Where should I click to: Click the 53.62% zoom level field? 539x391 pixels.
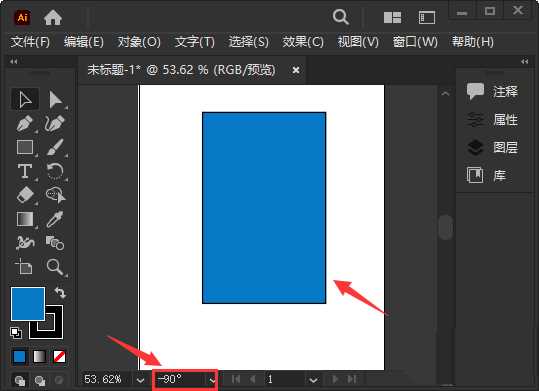(x=106, y=379)
